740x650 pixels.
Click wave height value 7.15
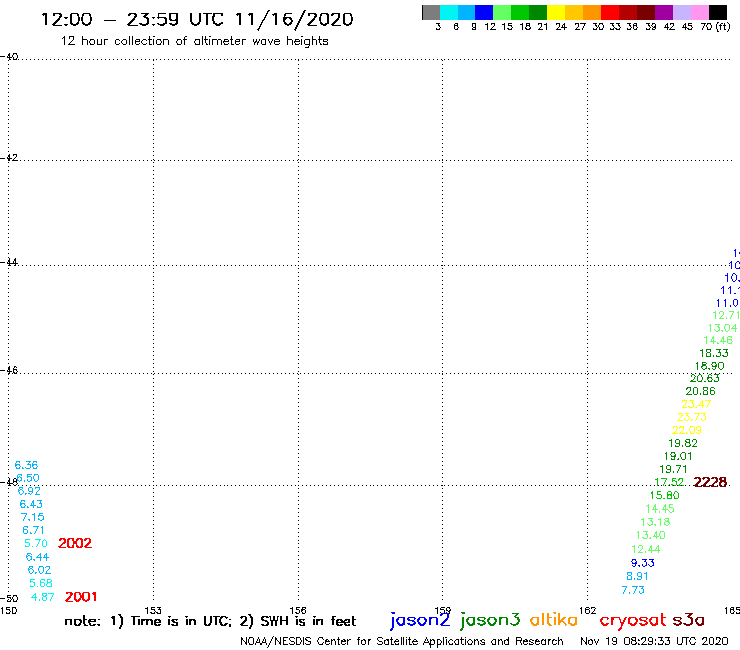point(33,517)
